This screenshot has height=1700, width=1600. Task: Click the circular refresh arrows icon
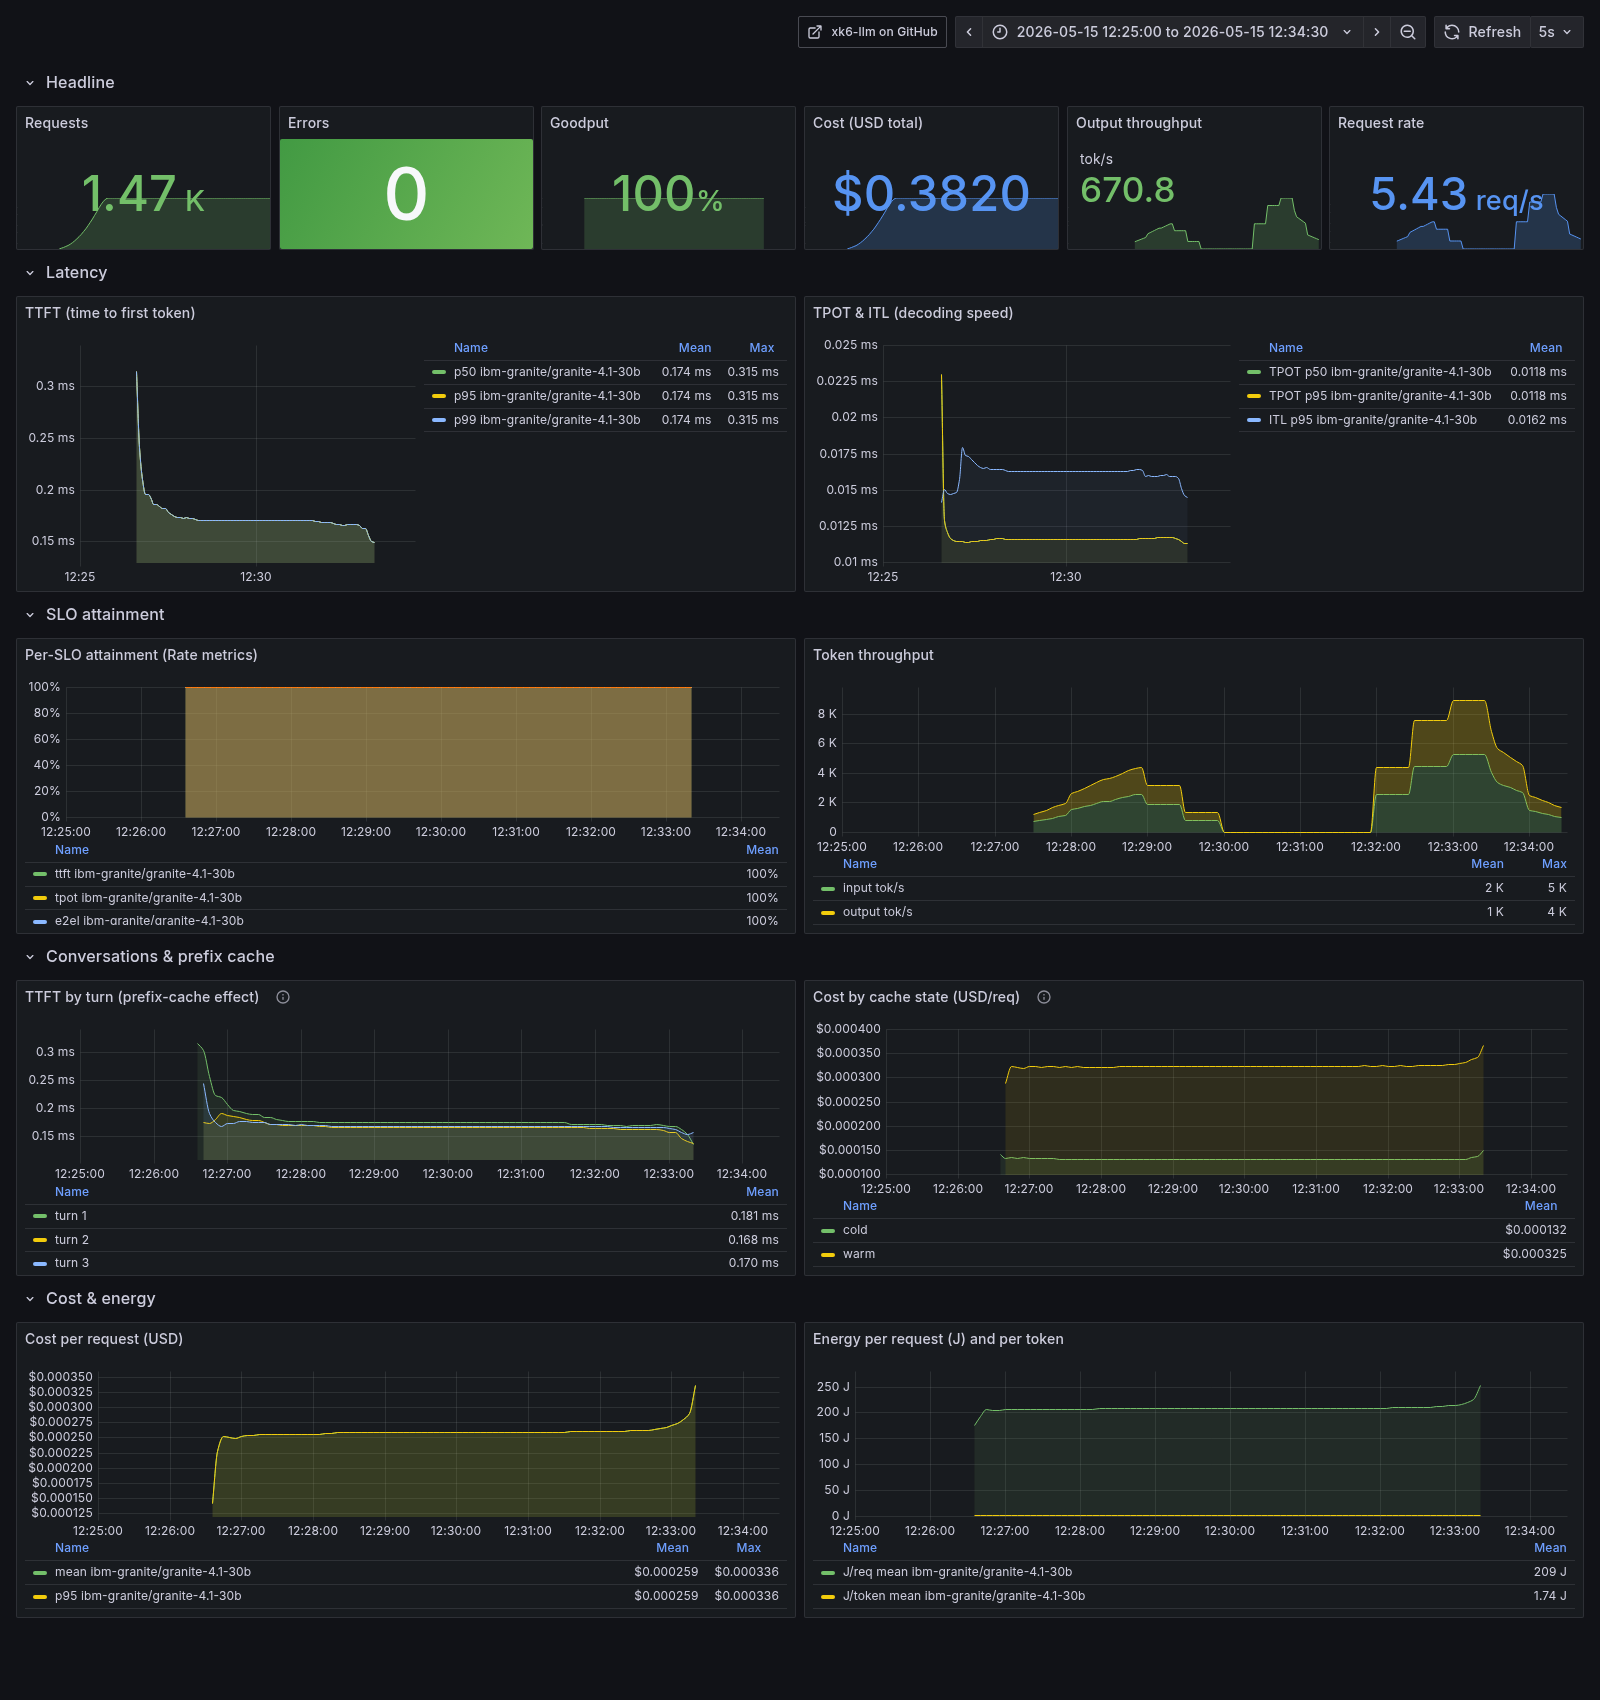[1452, 32]
